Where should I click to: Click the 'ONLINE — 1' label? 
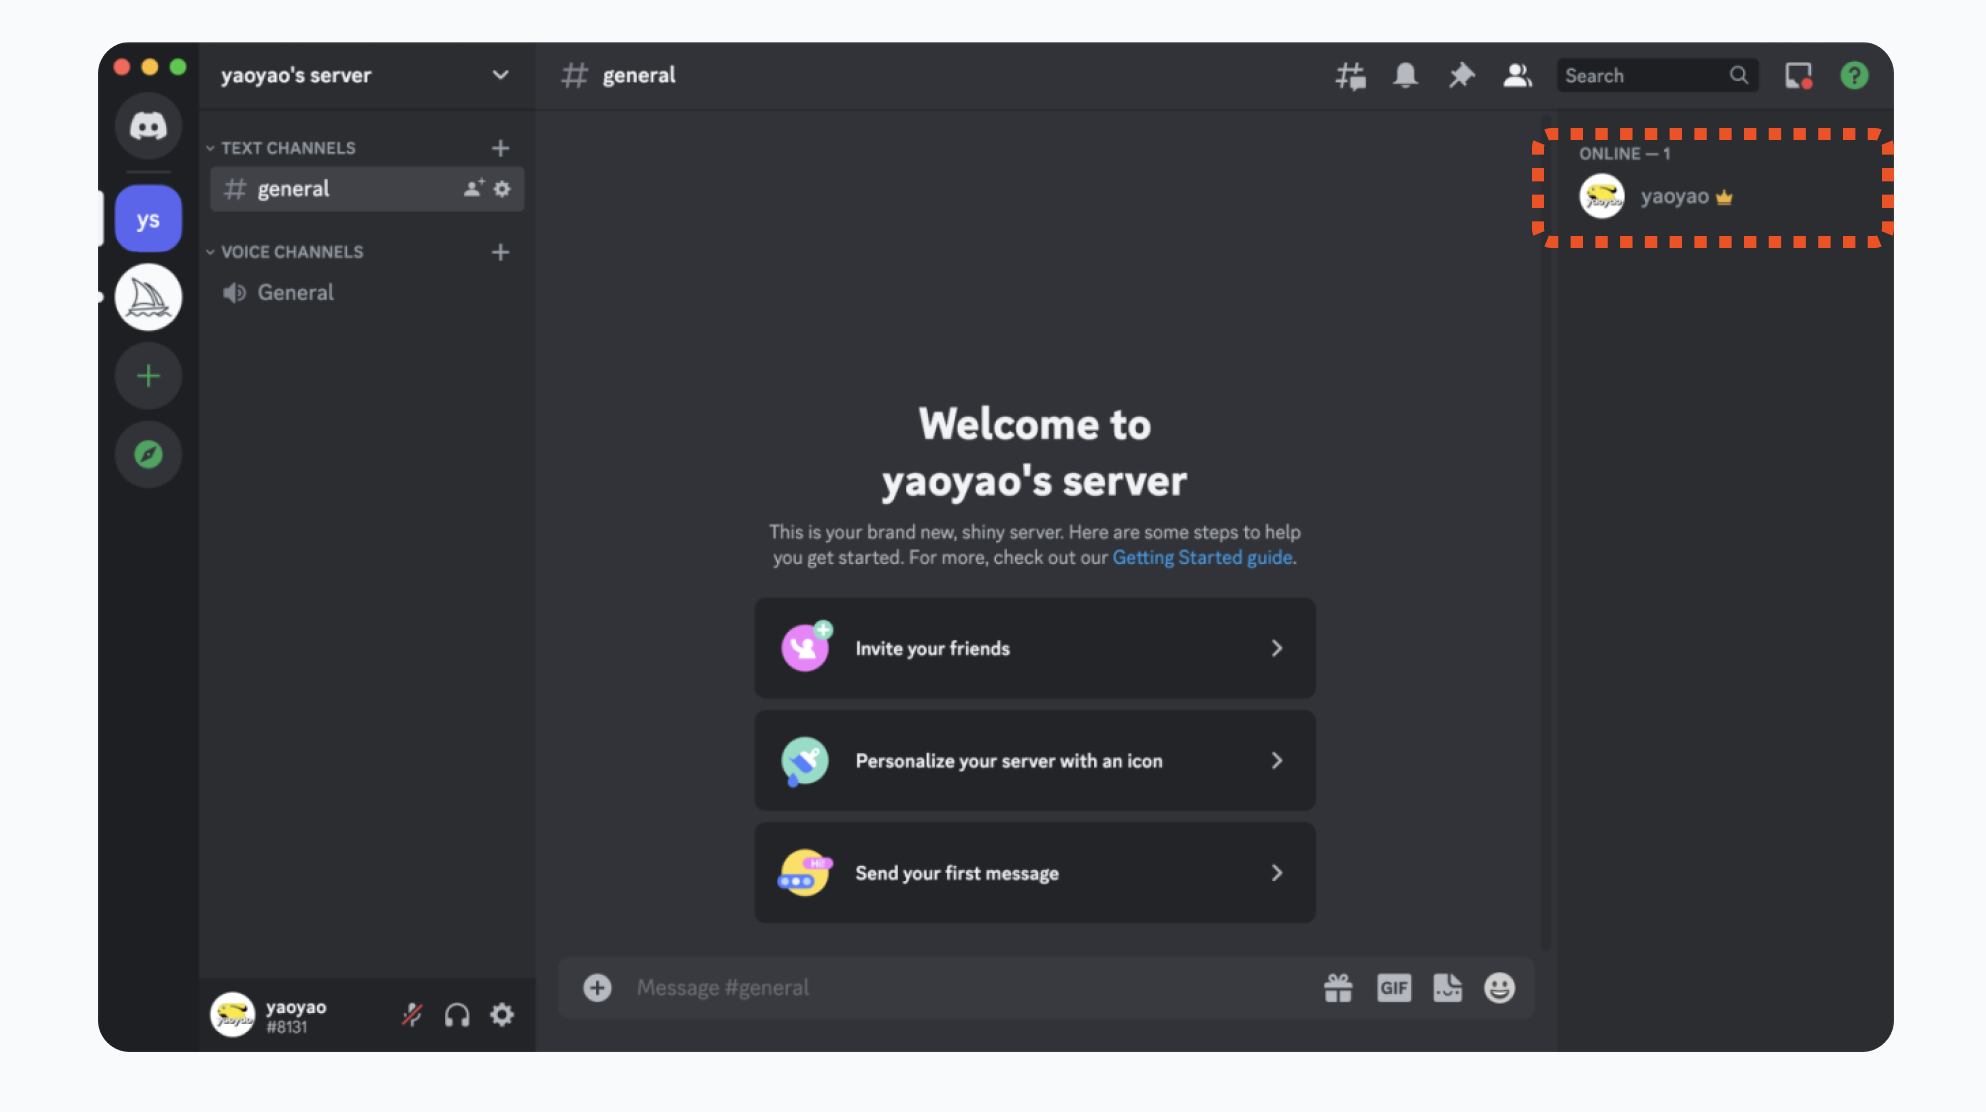[x=1625, y=154]
